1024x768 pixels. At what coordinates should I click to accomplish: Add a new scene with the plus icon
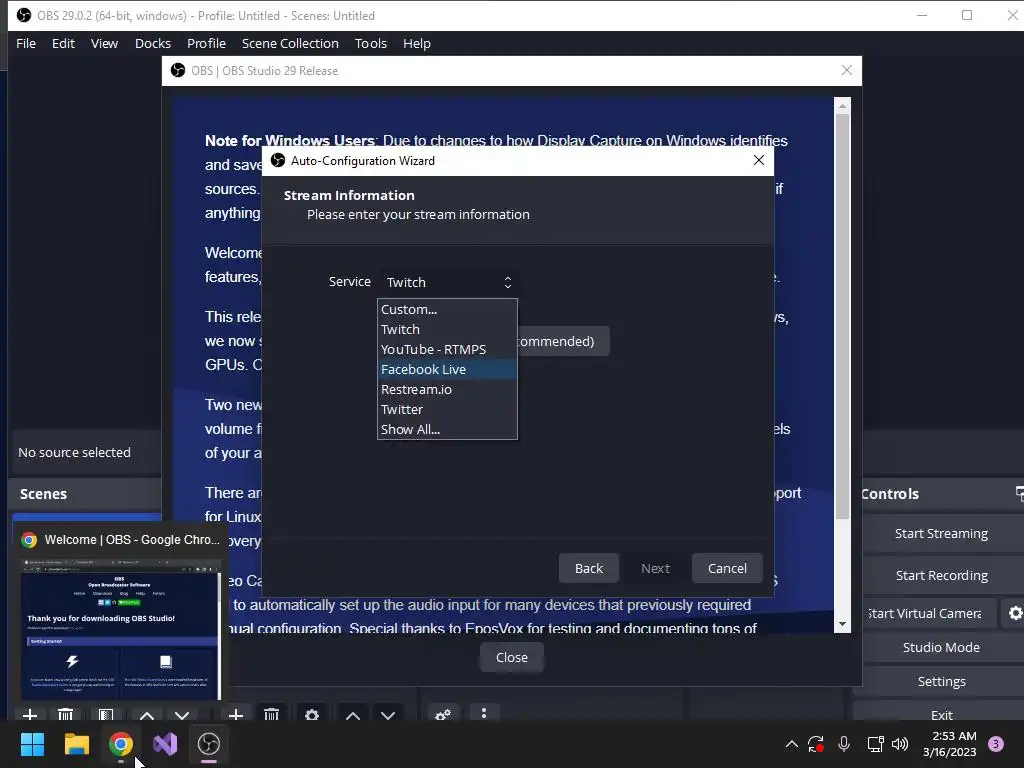[x=29, y=714]
